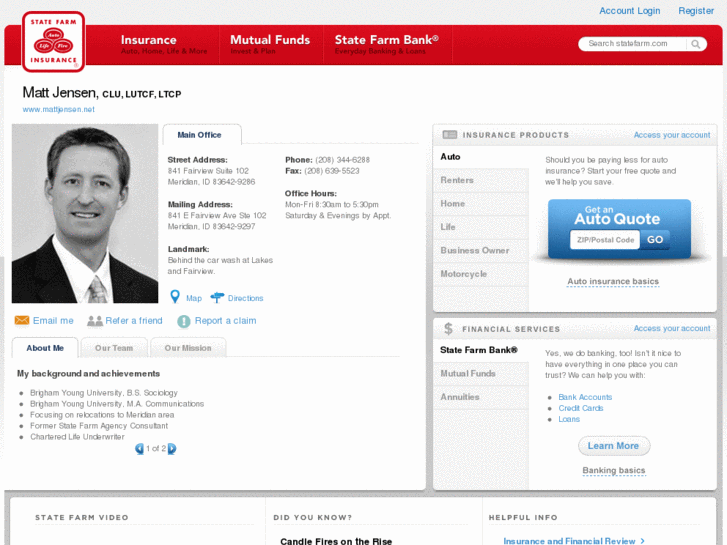Viewport: 727px width, 545px height.
Task: Click the GO button for auto quote
Action: tap(655, 240)
